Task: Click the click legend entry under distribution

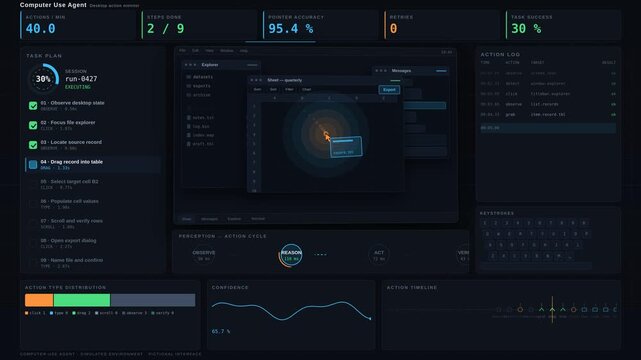Action: pyautogui.click(x=35, y=313)
